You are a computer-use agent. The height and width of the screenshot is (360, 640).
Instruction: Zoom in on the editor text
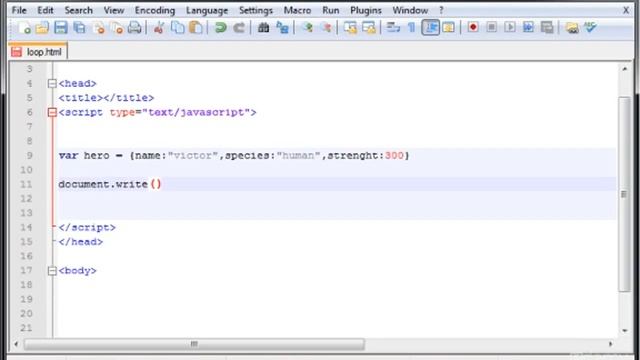click(x=307, y=27)
